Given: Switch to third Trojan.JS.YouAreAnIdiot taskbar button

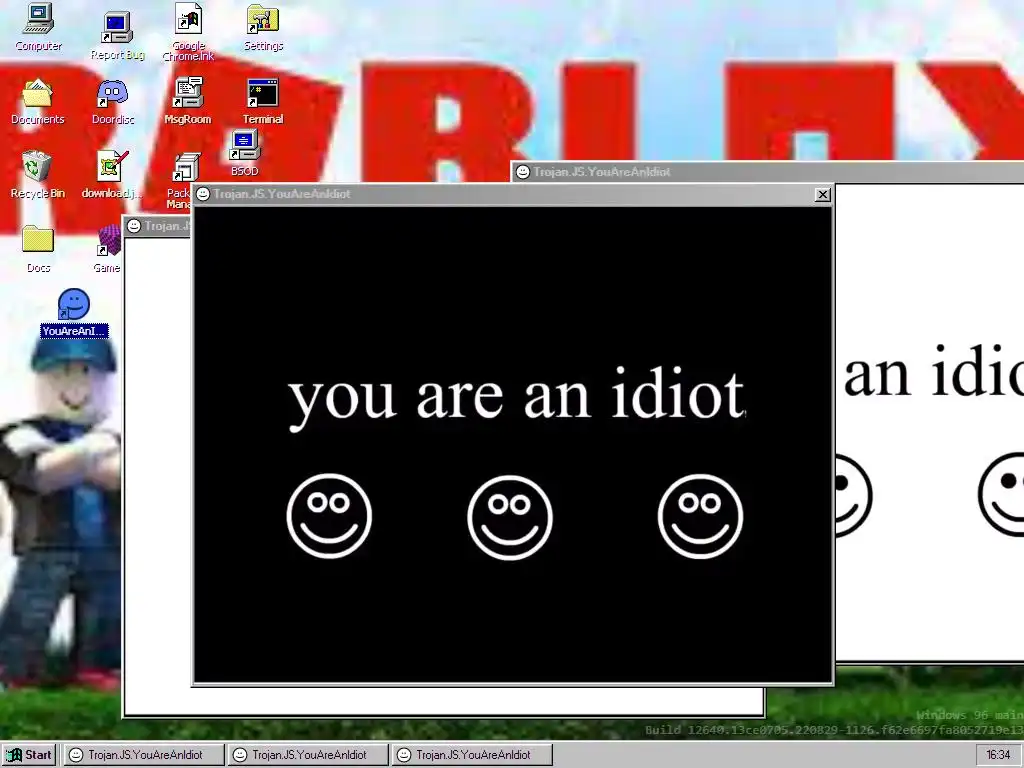Looking at the screenshot, I should 472,755.
